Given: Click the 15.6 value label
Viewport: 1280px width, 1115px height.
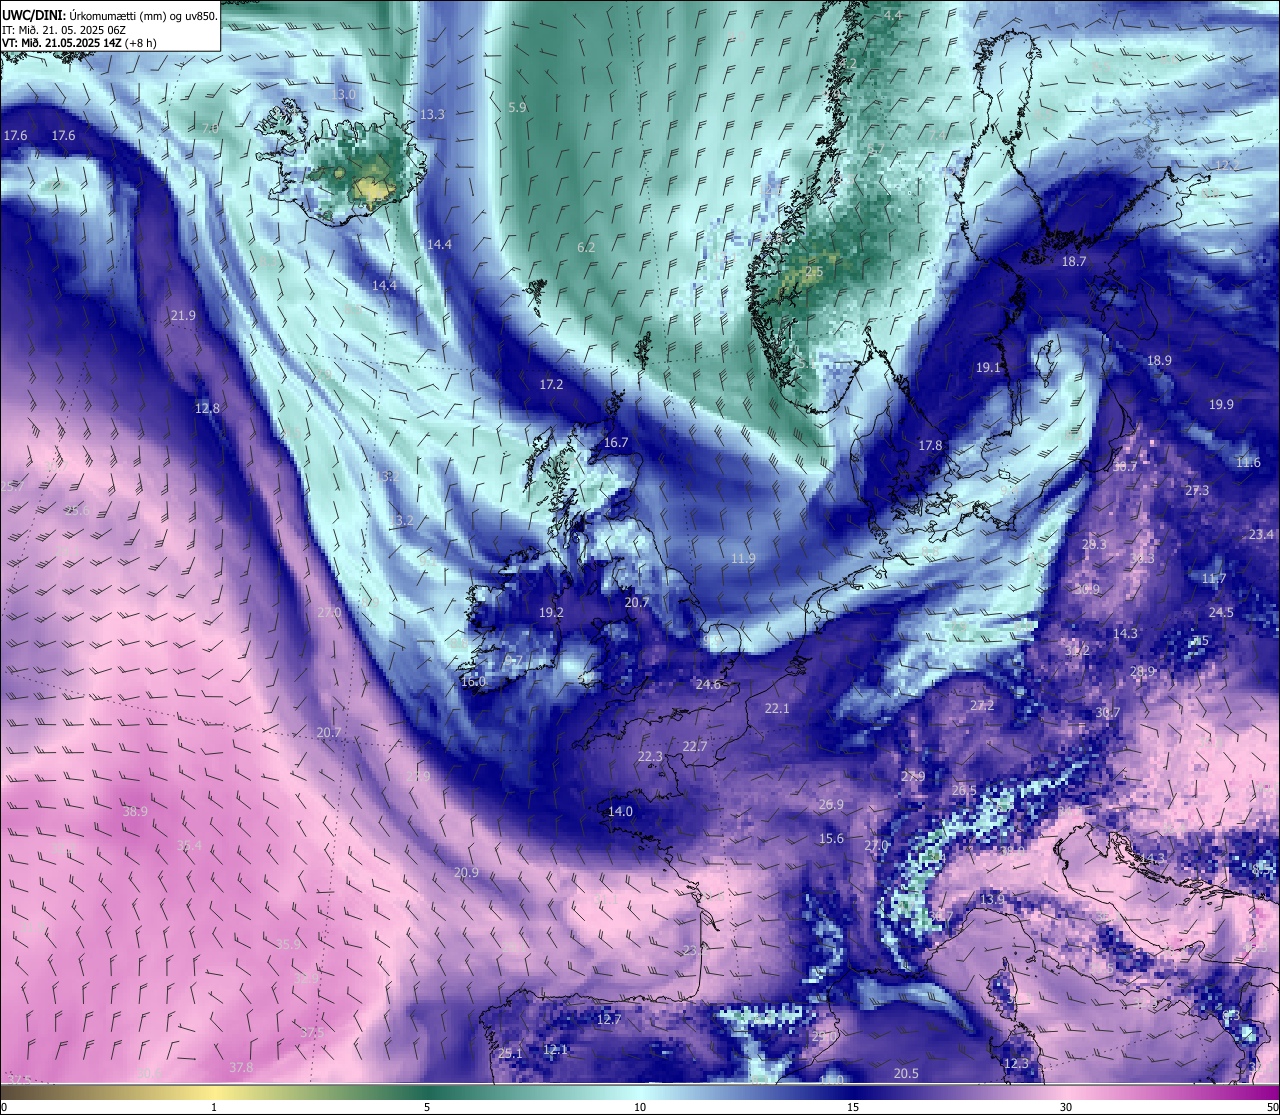Looking at the screenshot, I should point(831,838).
